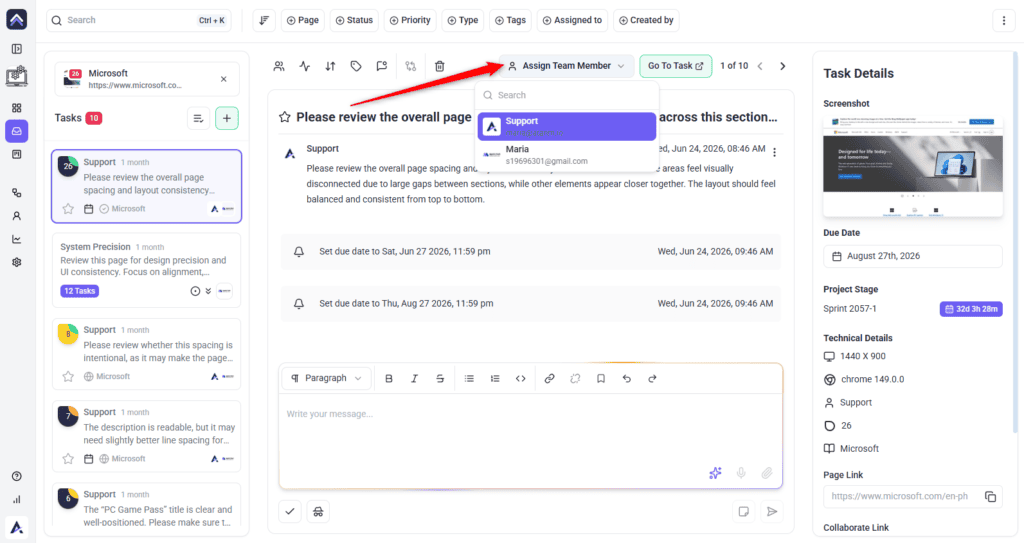Mark task resolved with checkmark button
Image resolution: width=1024 pixels, height=543 pixels.
coord(290,512)
